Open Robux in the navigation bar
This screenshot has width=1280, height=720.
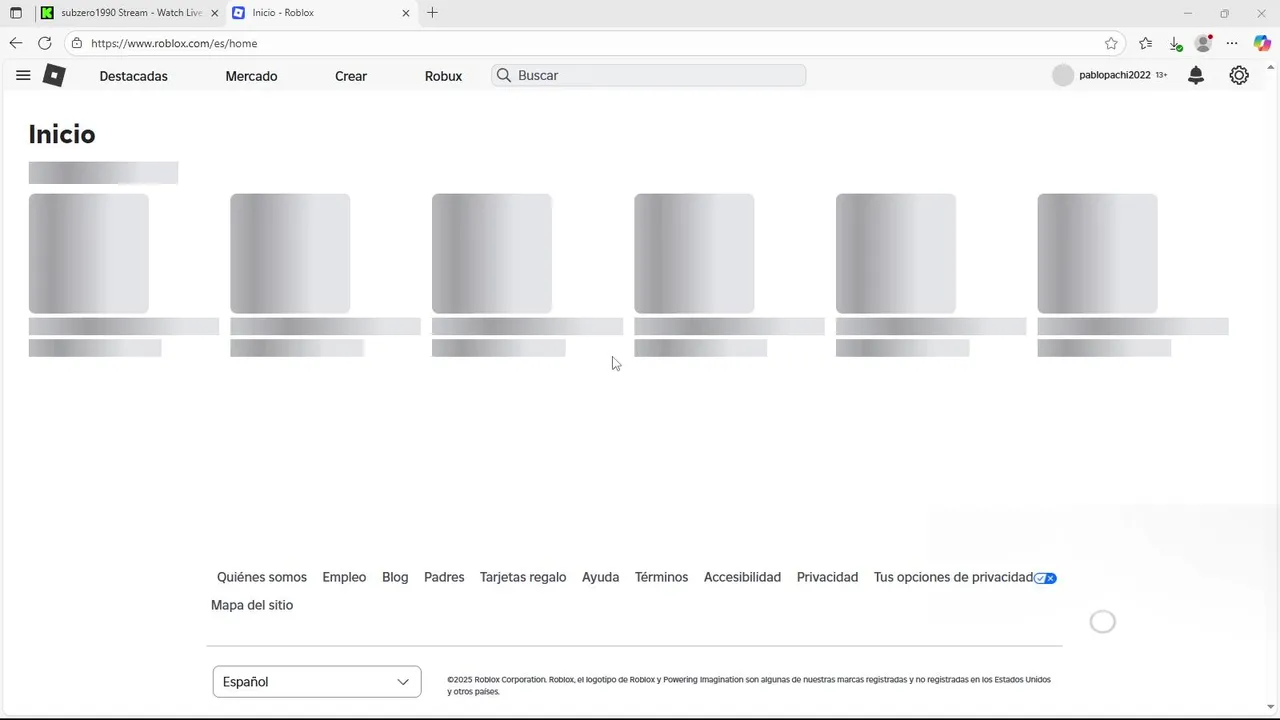pos(443,76)
